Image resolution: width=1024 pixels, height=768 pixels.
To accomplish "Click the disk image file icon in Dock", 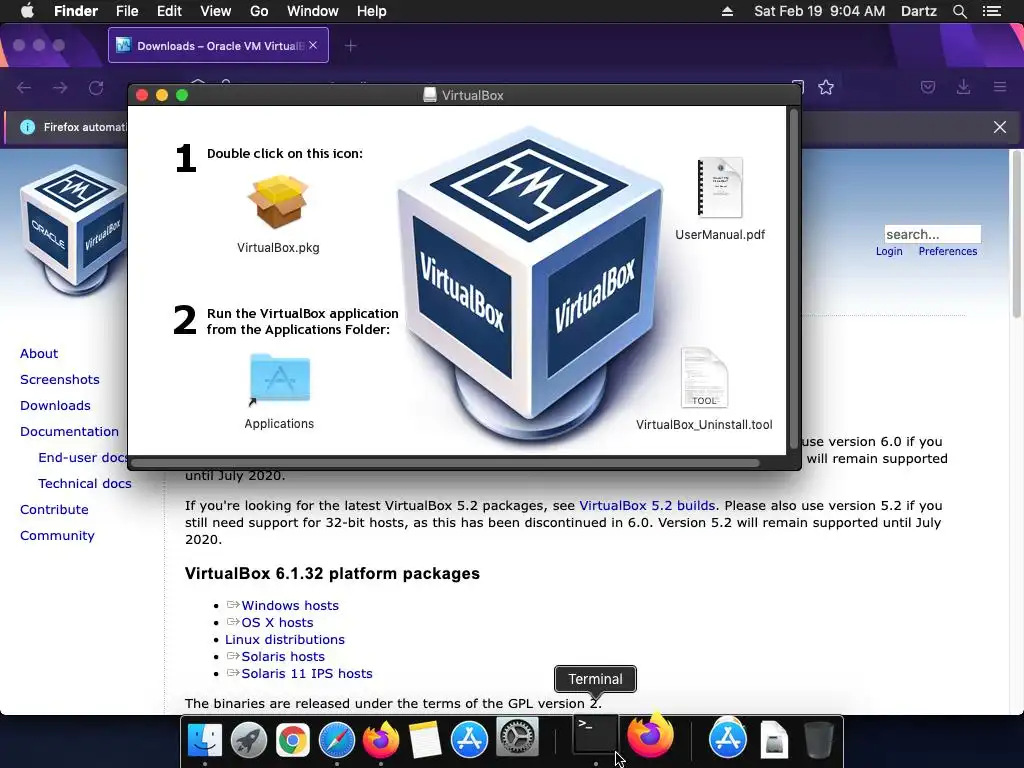I will (774, 739).
